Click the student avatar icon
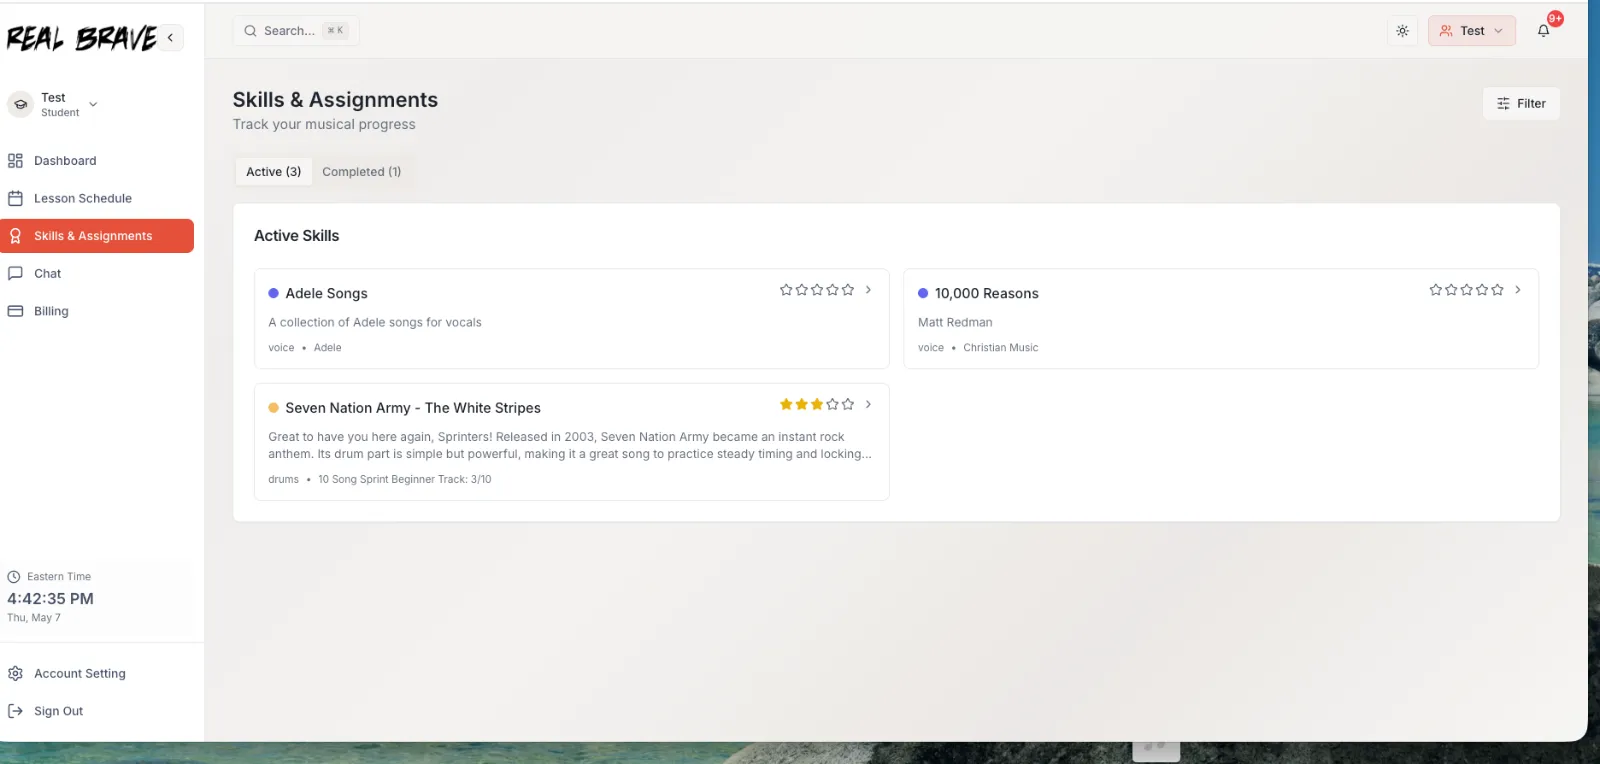This screenshot has width=1600, height=764. coord(20,105)
